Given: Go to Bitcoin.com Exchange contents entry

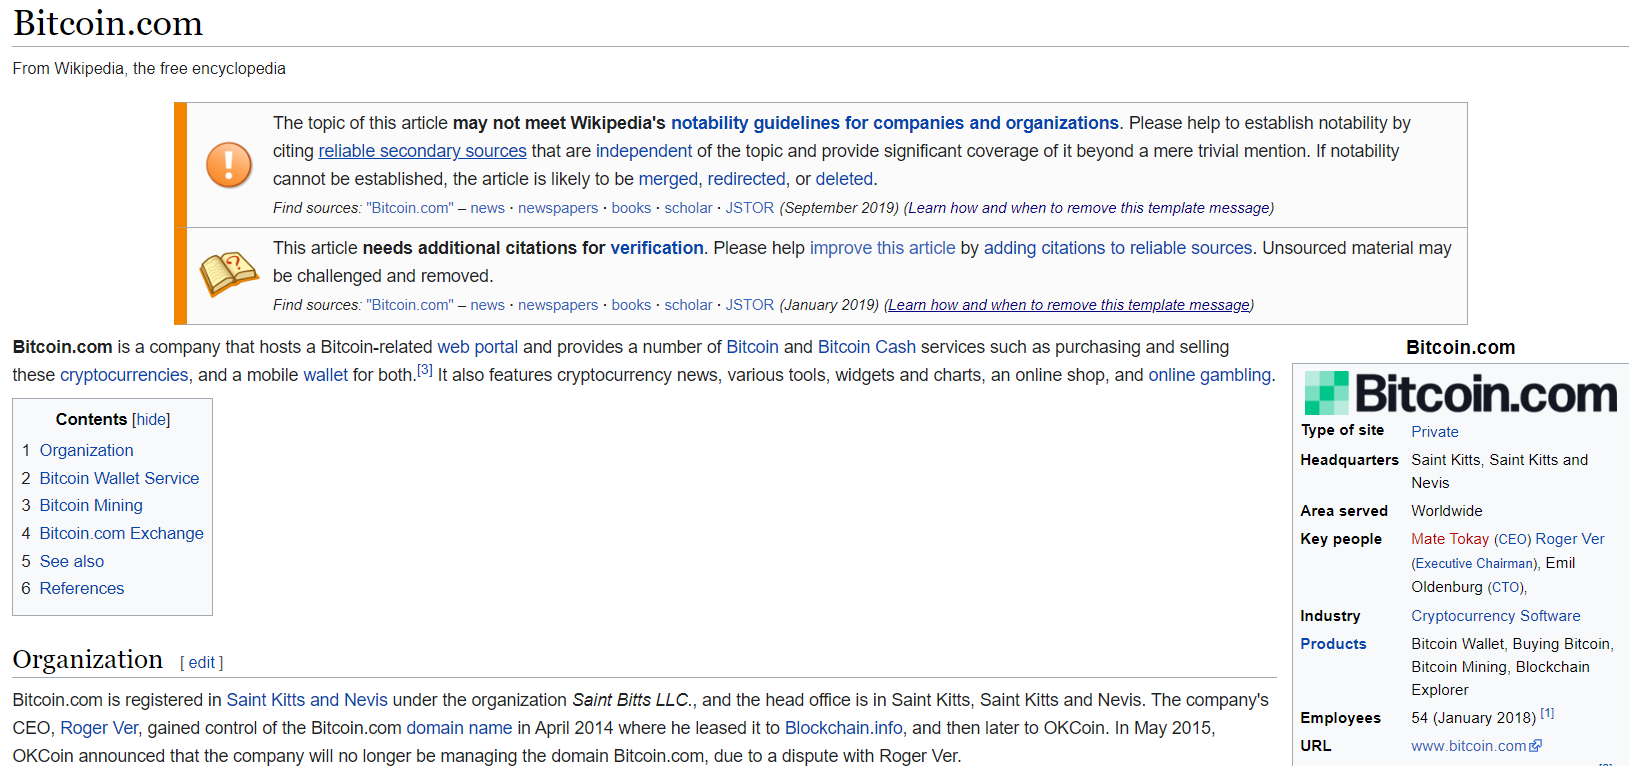Looking at the screenshot, I should pyautogui.click(x=121, y=534).
